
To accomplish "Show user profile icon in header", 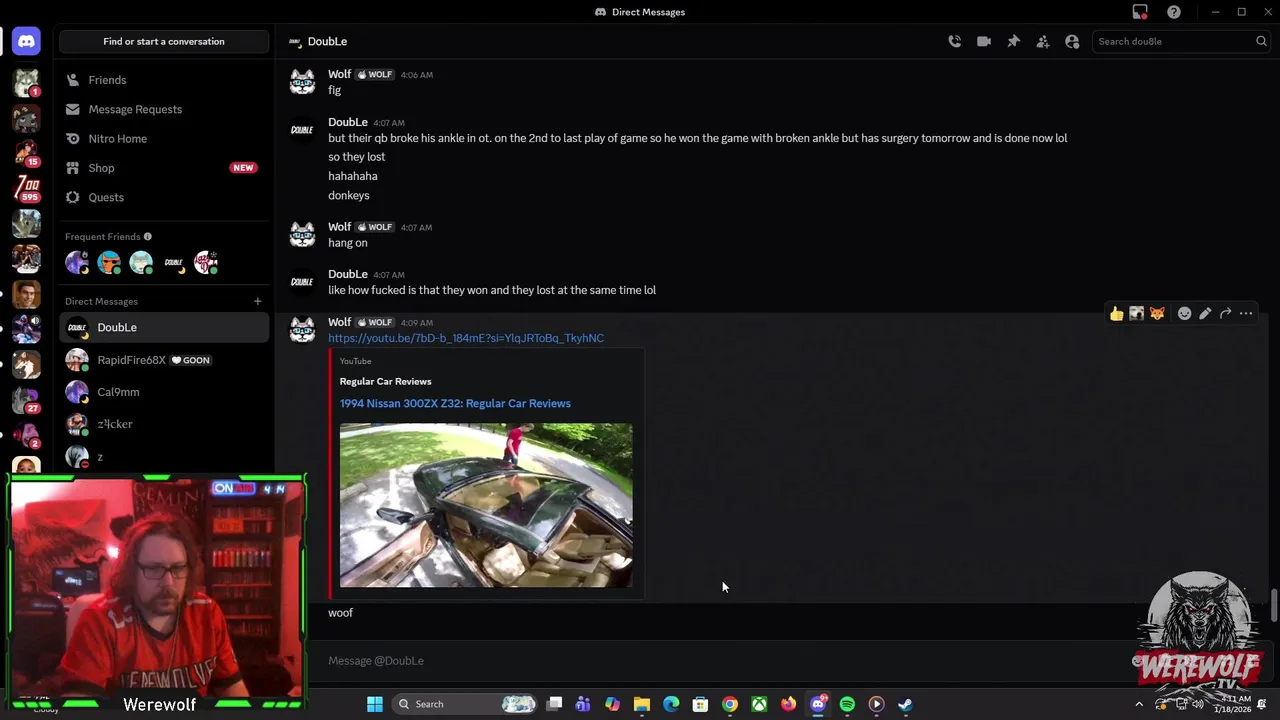I will (x=1072, y=41).
